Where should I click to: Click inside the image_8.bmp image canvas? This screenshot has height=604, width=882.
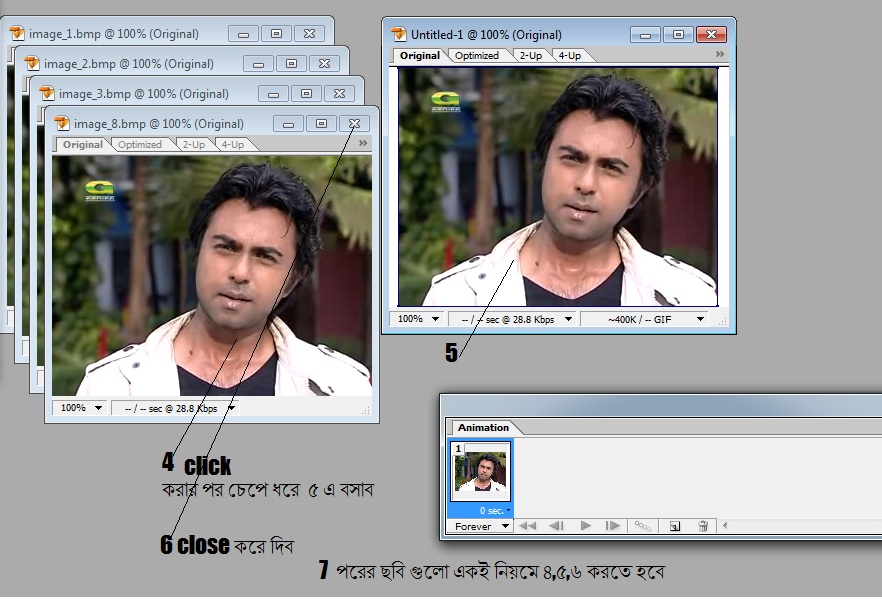pos(212,276)
